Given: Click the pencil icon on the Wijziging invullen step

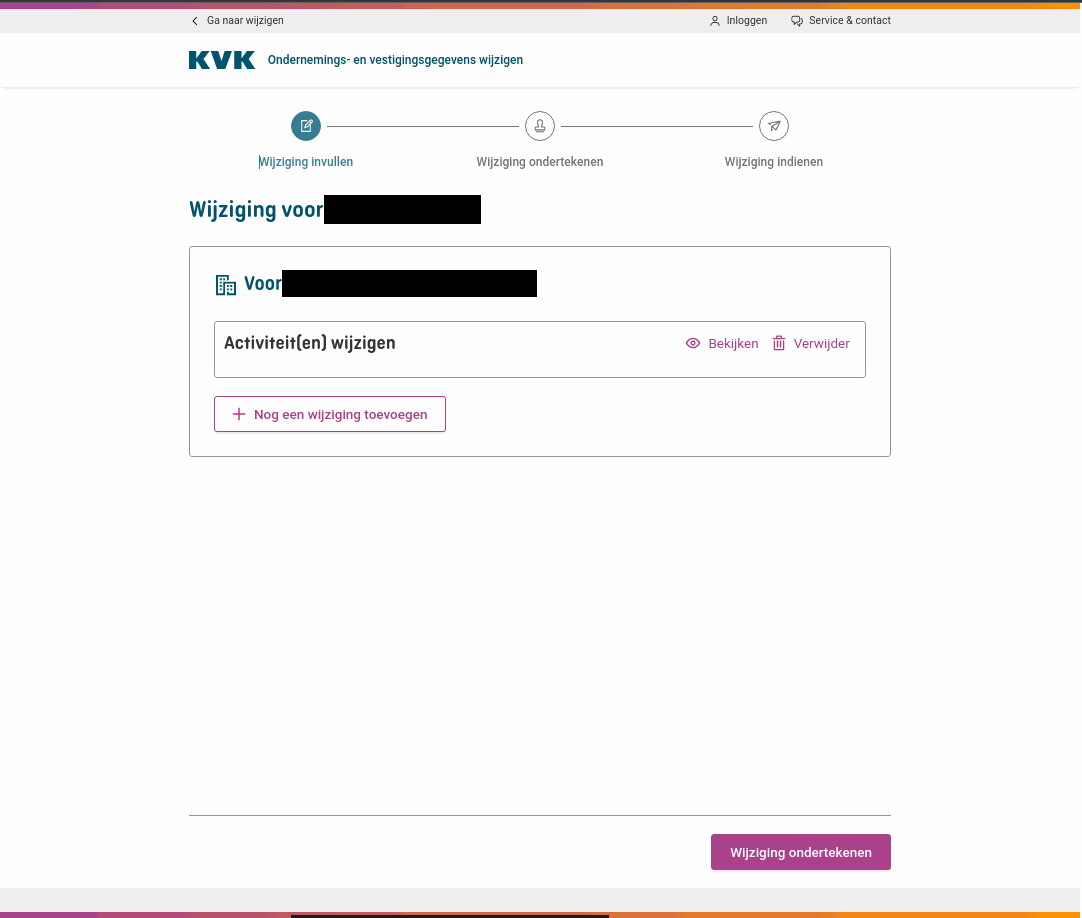Looking at the screenshot, I should coord(306,126).
